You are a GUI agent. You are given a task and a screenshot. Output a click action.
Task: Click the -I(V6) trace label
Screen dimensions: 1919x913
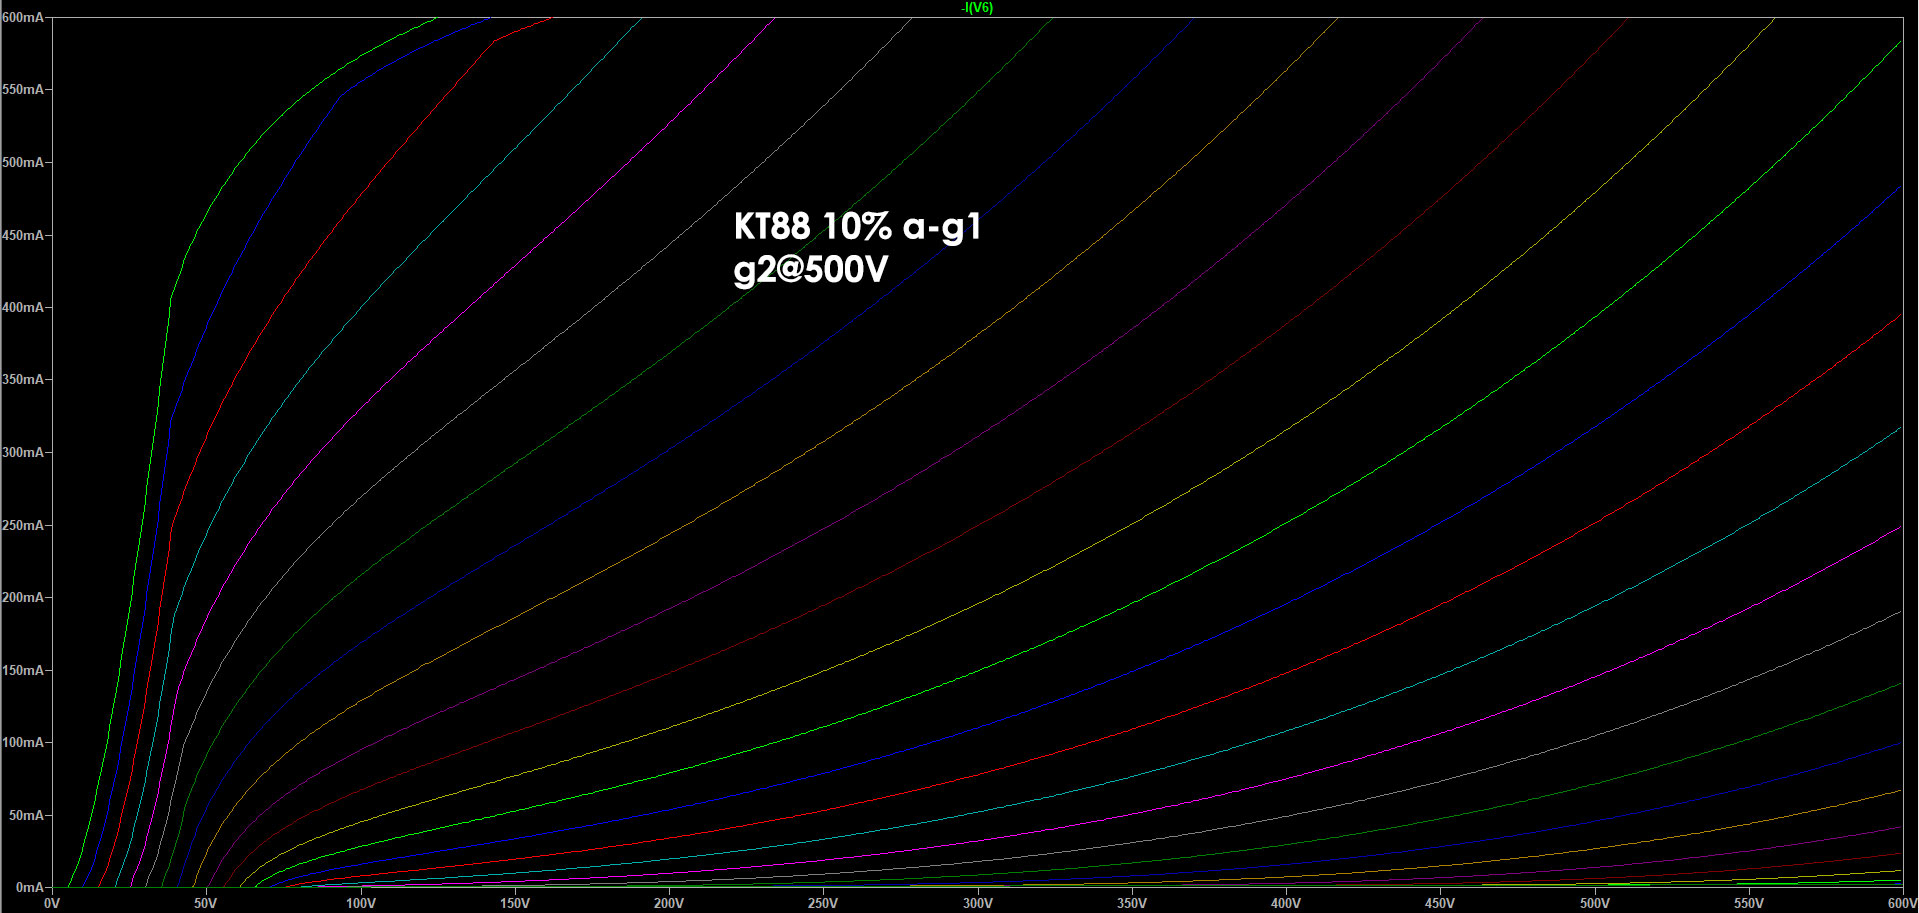click(x=977, y=8)
